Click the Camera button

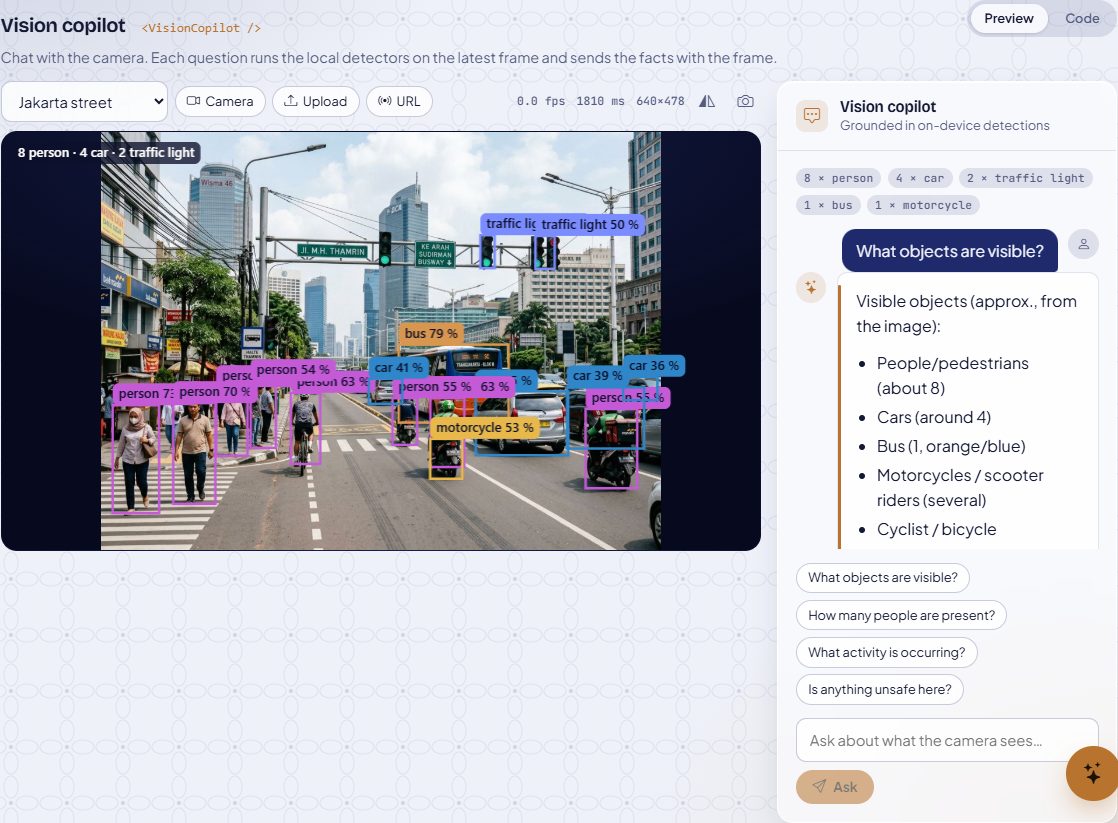[x=220, y=101]
